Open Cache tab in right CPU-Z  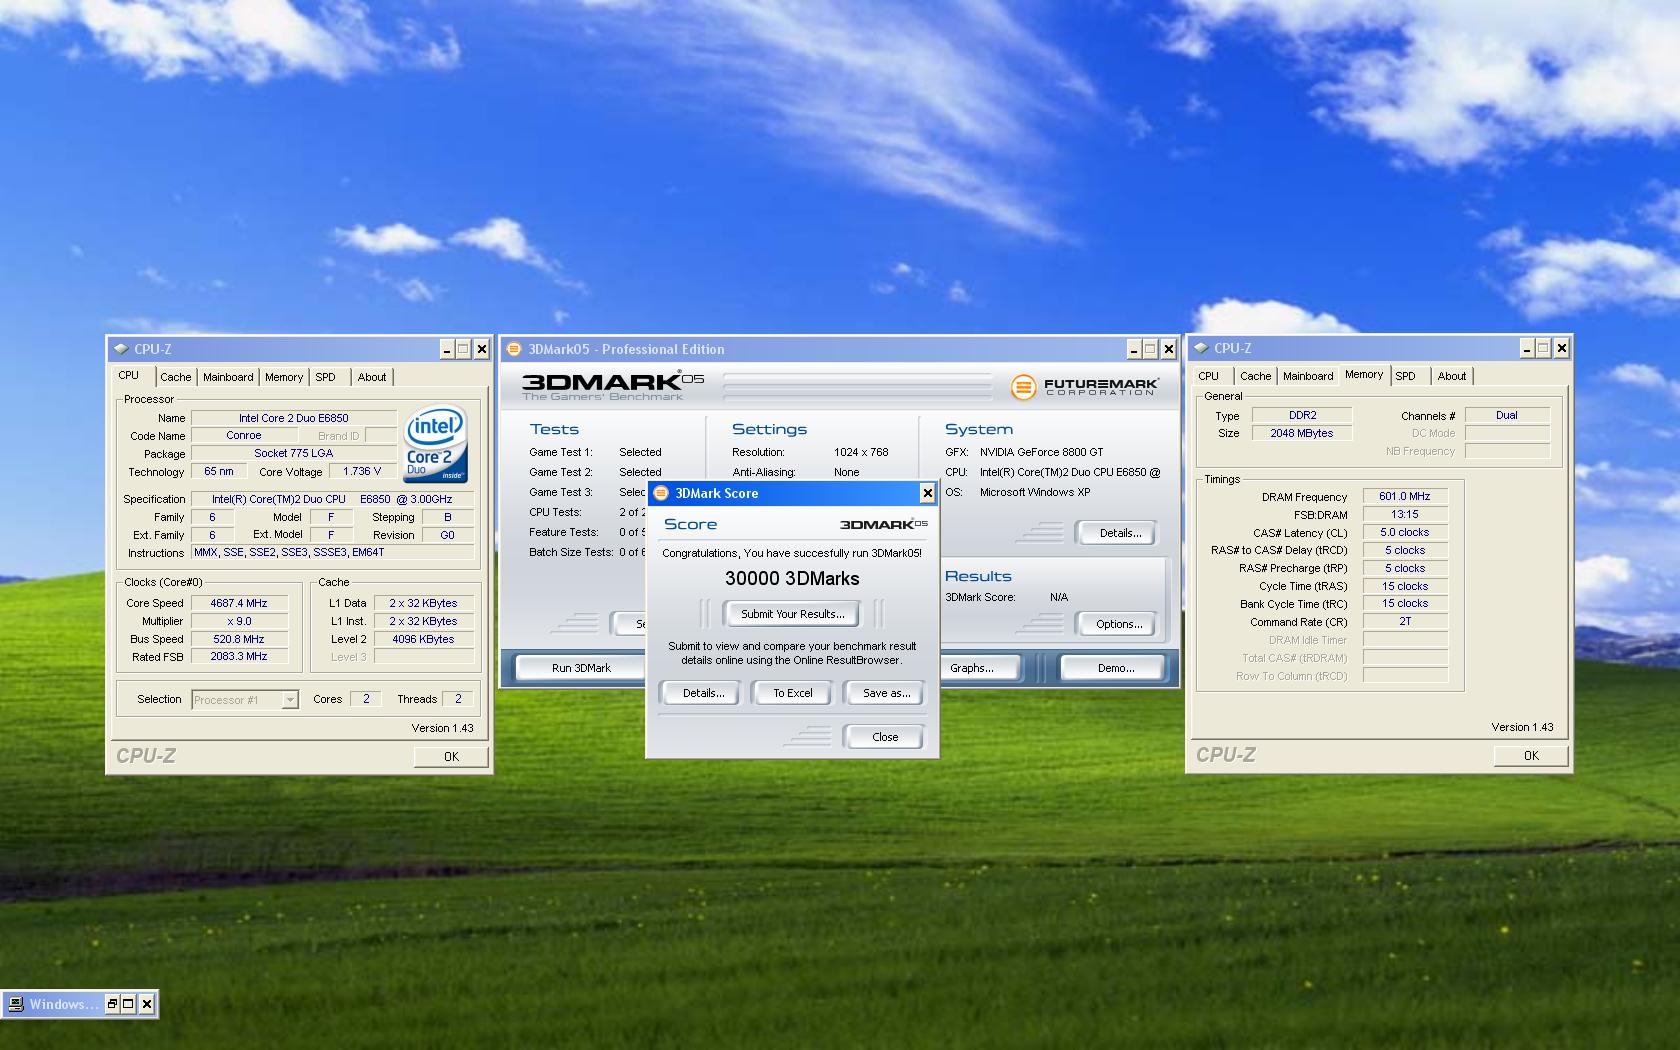point(1255,376)
